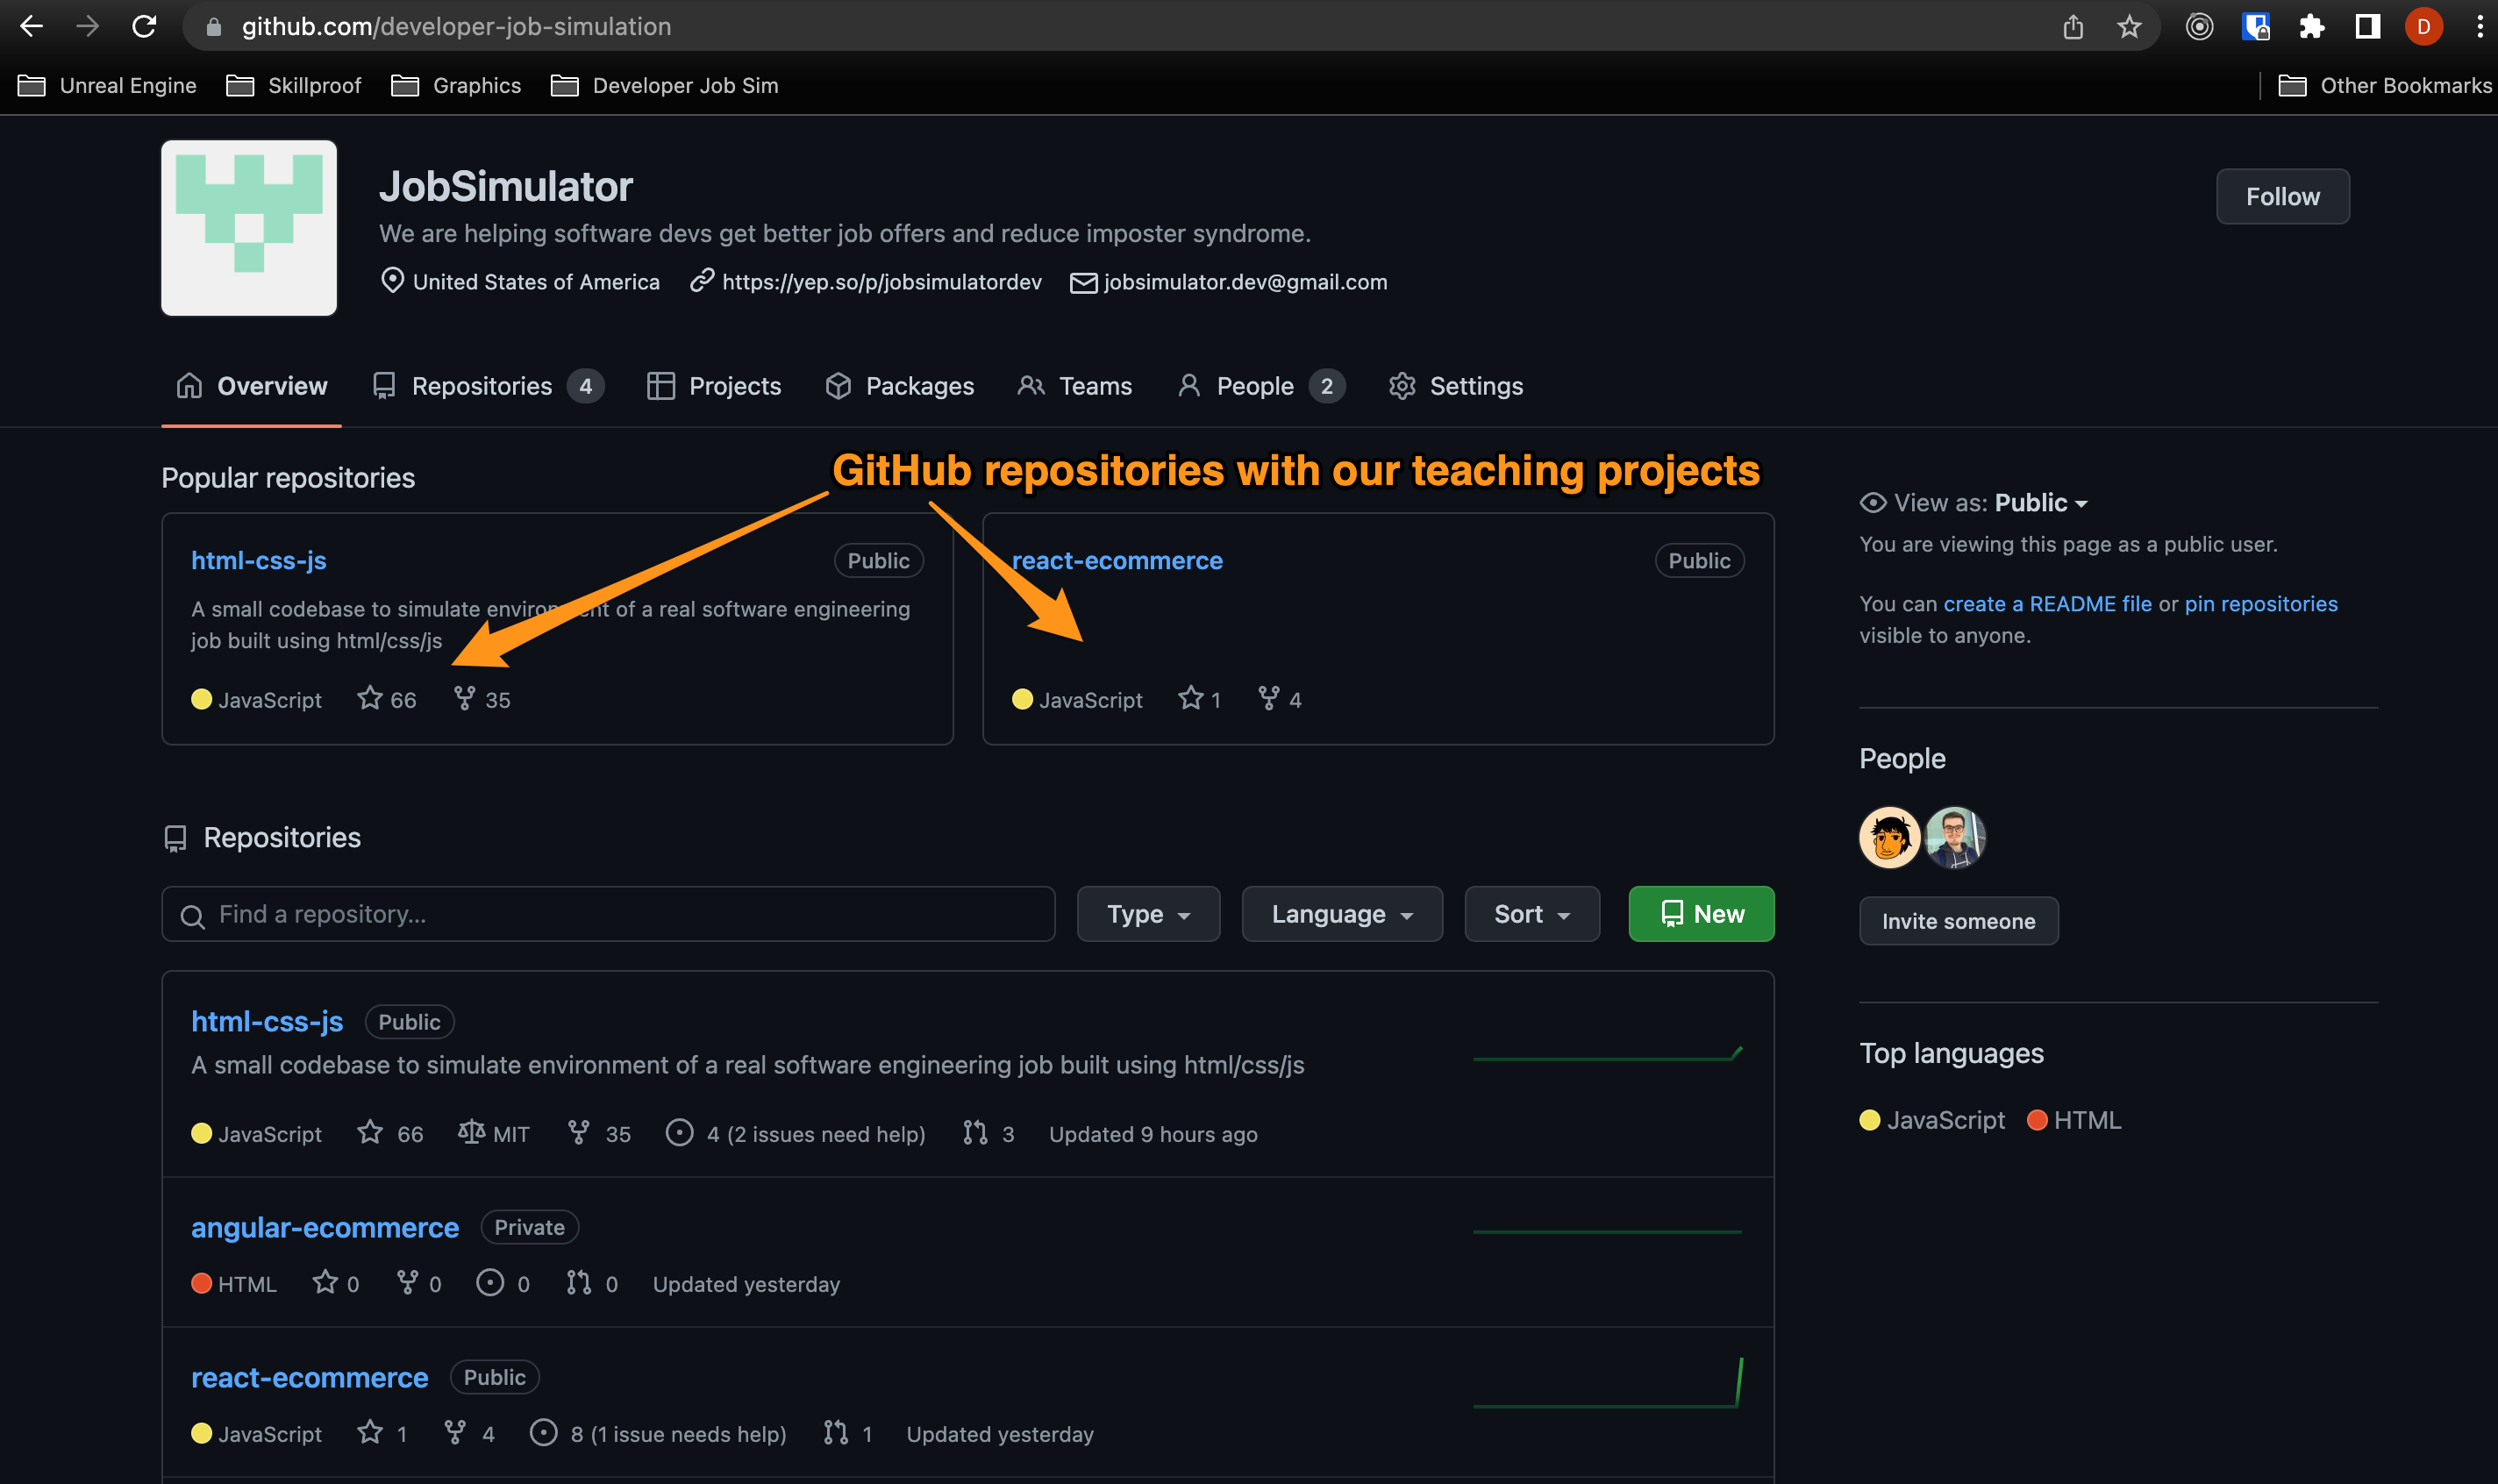Click the browser address bar URL
Image resolution: width=2498 pixels, height=1484 pixels.
tap(456, 27)
